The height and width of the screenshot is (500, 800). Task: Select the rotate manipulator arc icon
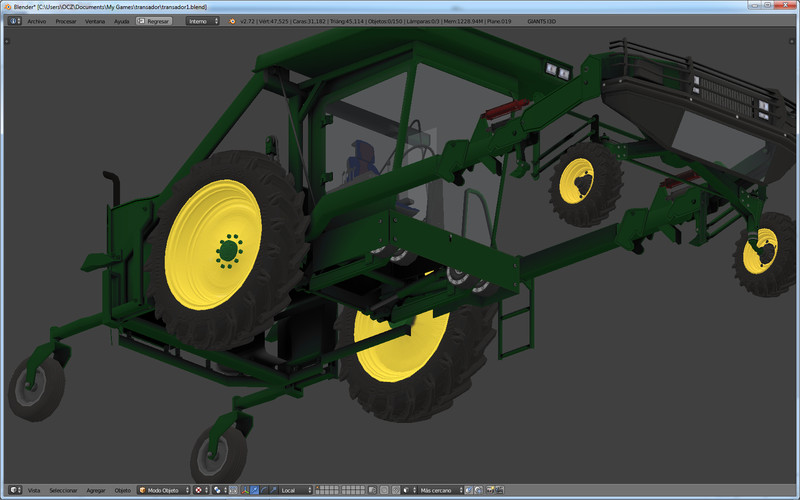pos(262,490)
